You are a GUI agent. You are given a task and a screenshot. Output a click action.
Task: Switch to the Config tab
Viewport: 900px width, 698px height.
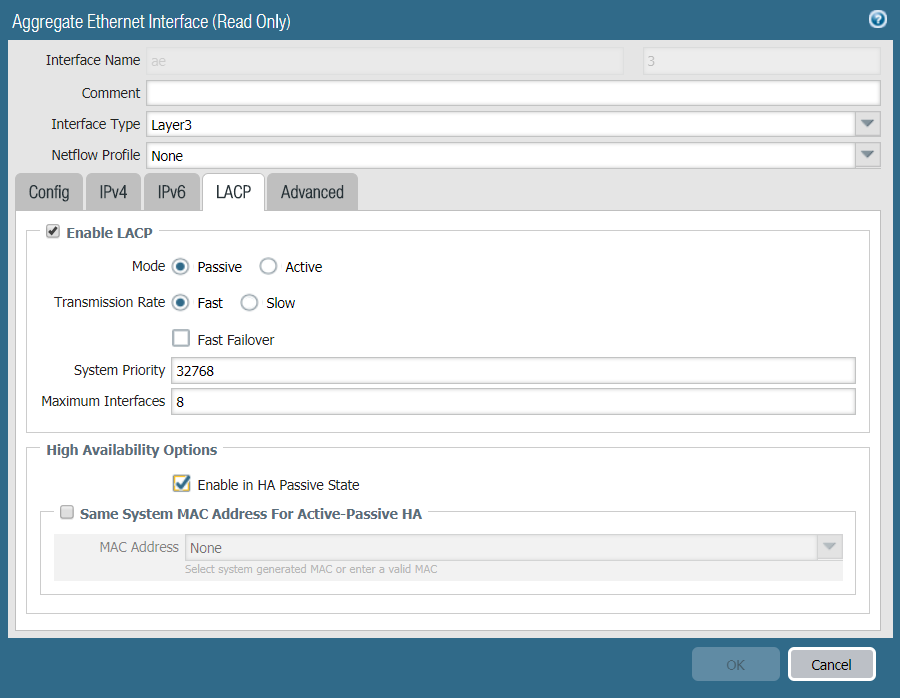point(49,192)
